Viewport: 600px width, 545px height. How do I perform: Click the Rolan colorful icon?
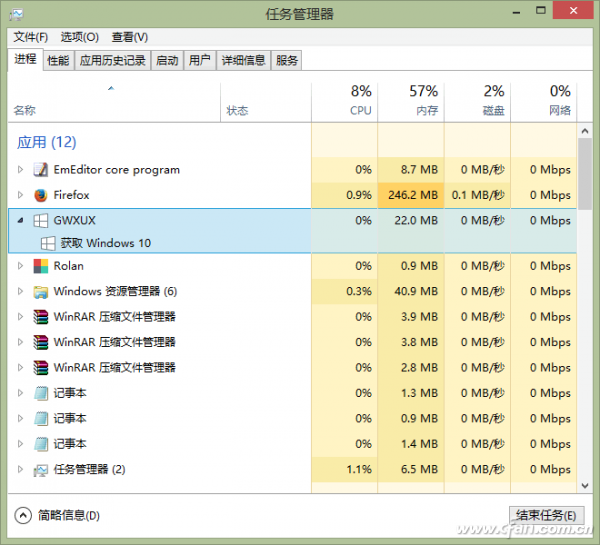coord(41,266)
